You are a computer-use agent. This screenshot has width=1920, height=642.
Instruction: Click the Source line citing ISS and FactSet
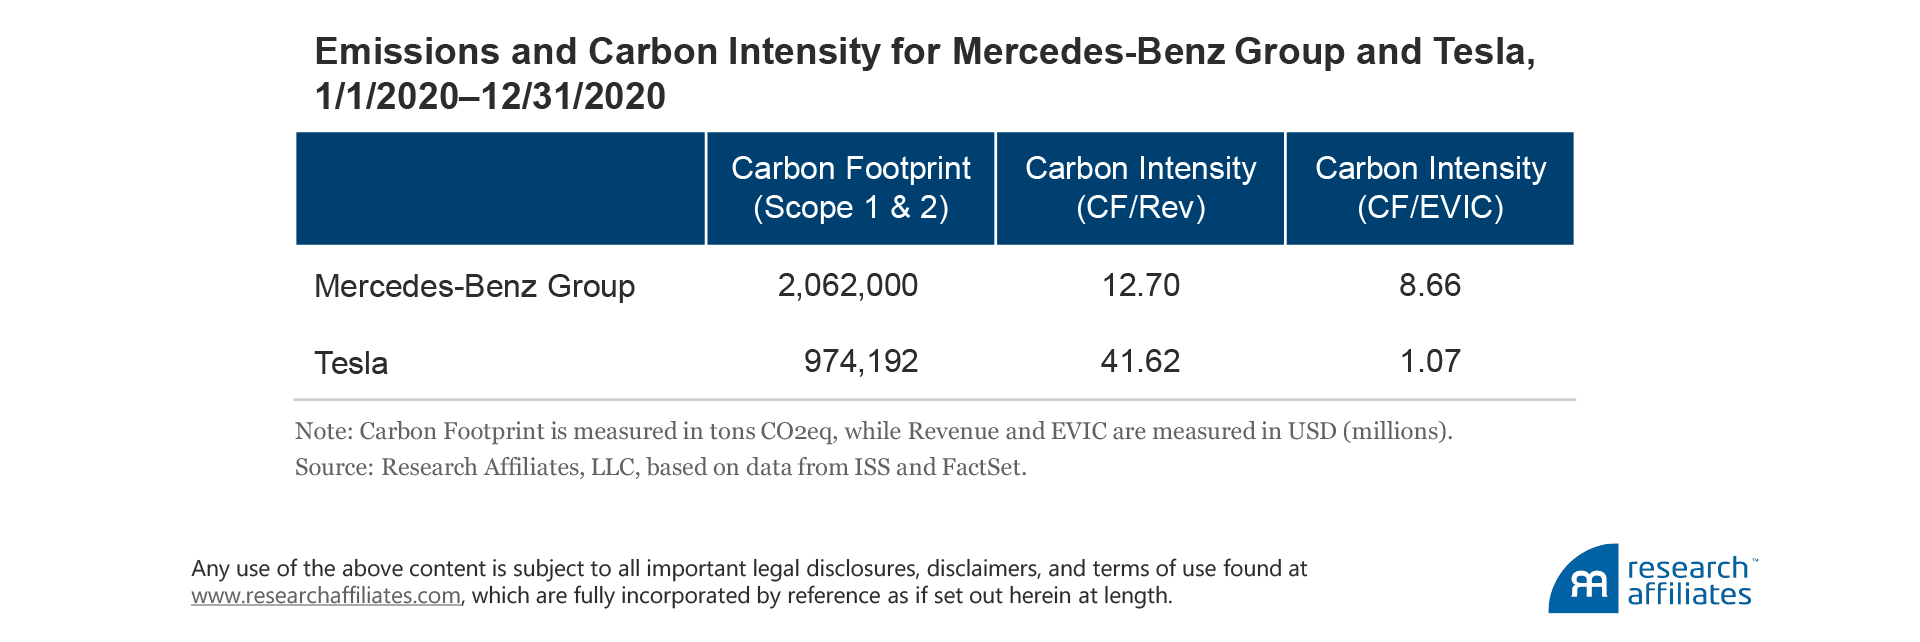pyautogui.click(x=660, y=467)
